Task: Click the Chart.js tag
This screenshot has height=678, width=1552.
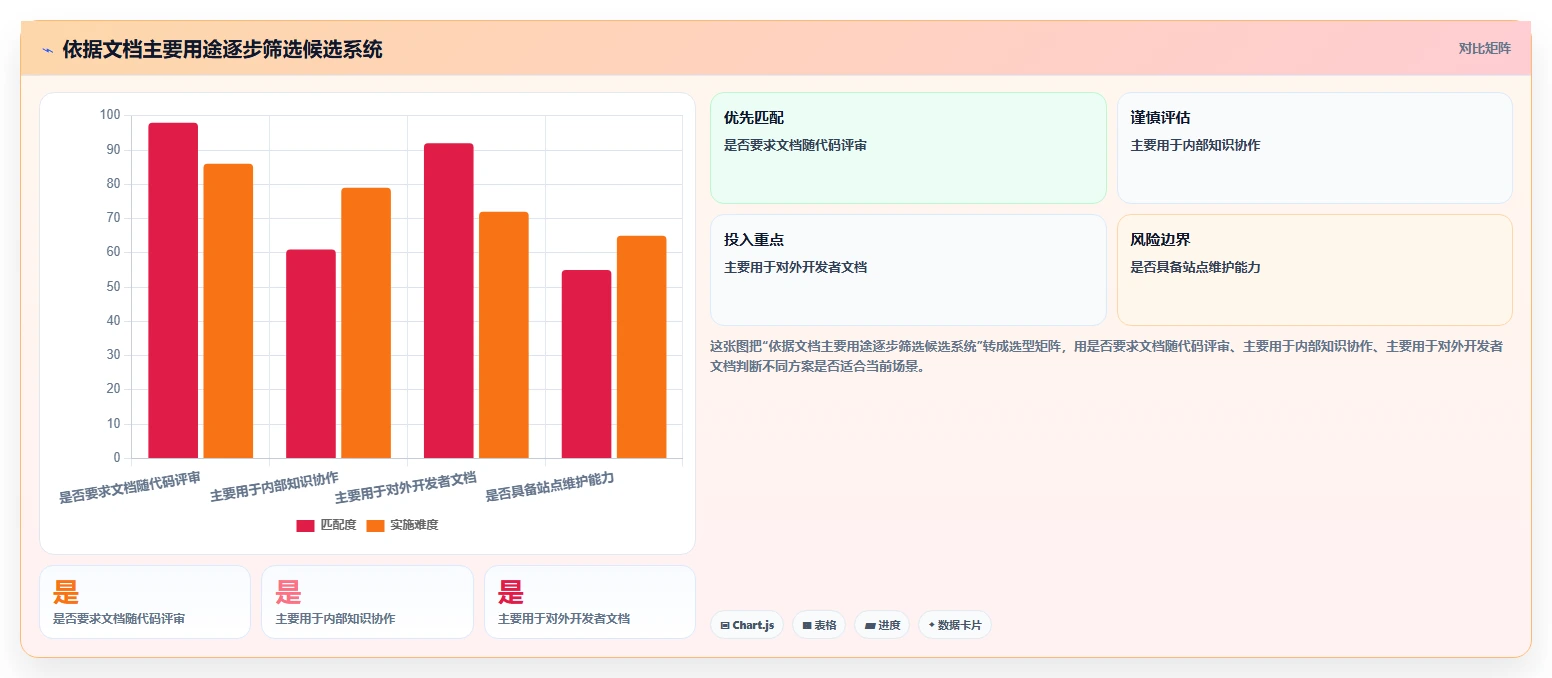Action: click(747, 625)
